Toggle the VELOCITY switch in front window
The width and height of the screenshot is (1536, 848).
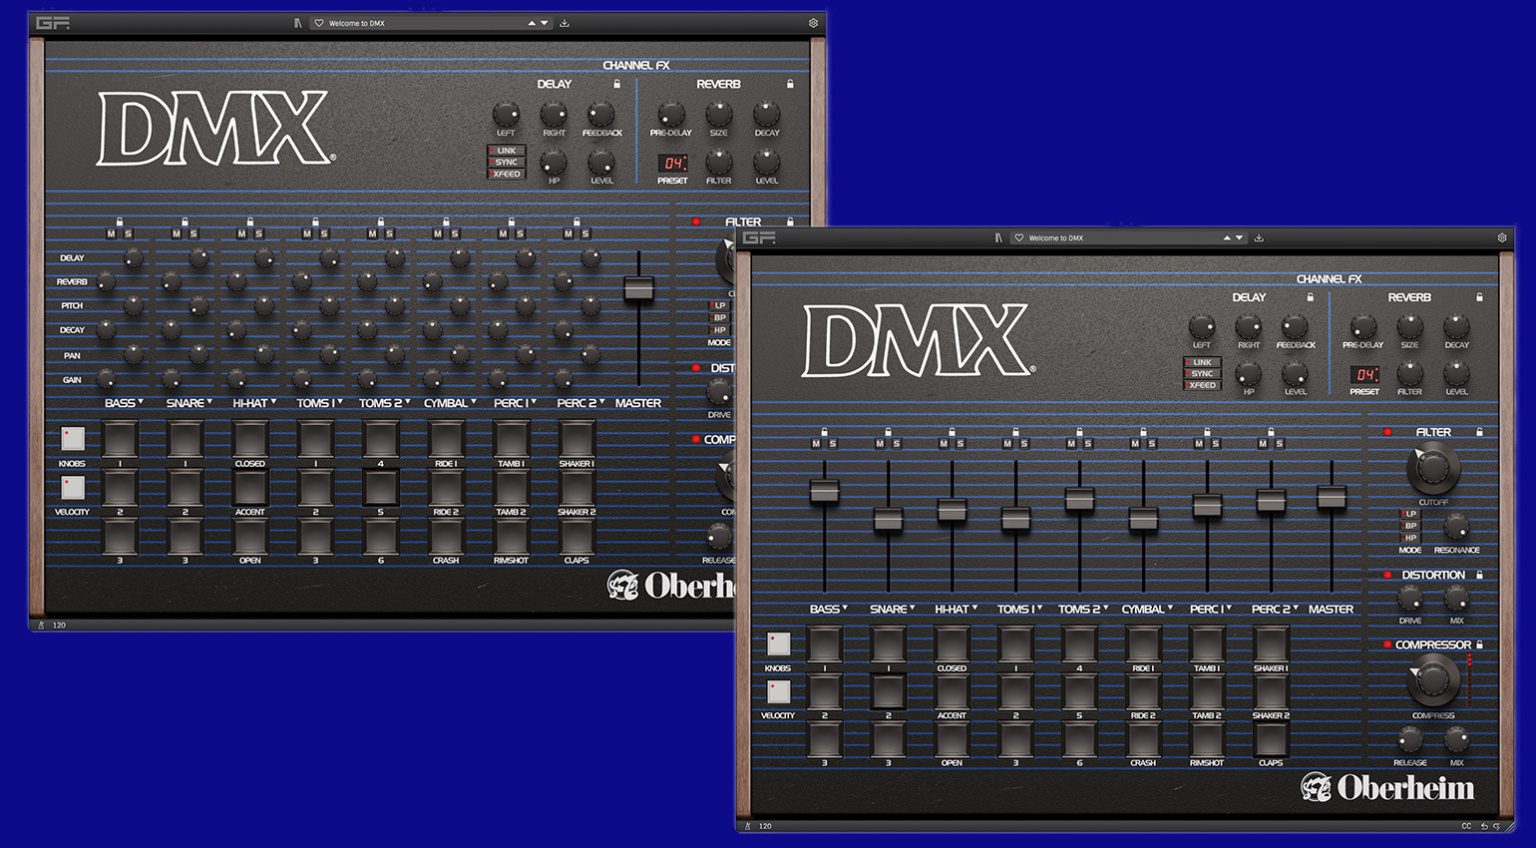click(778, 691)
